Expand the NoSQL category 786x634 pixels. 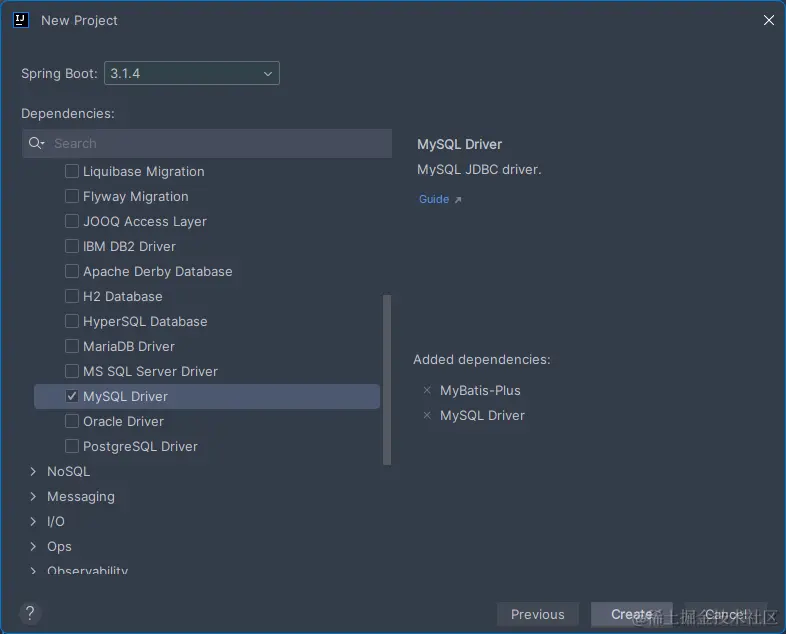[33, 472]
